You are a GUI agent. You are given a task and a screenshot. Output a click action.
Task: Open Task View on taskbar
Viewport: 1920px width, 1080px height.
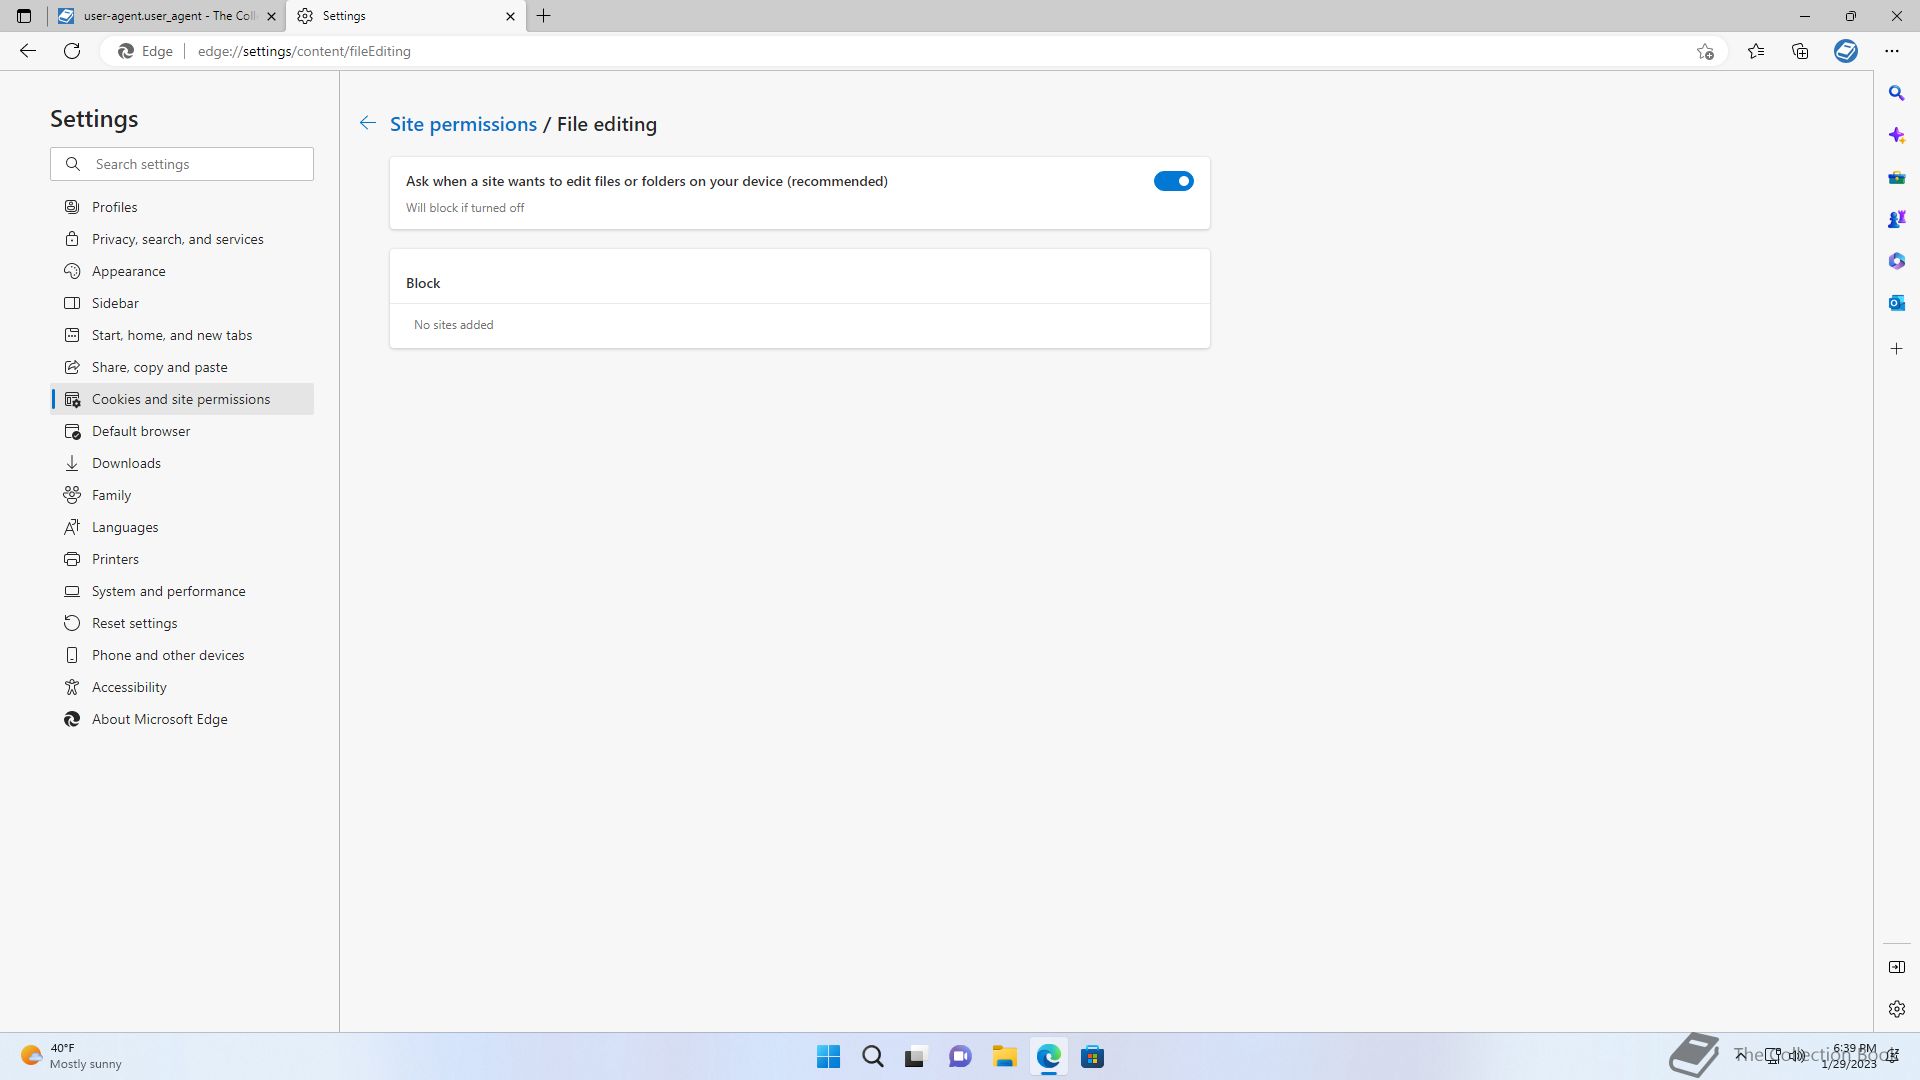(x=916, y=1056)
